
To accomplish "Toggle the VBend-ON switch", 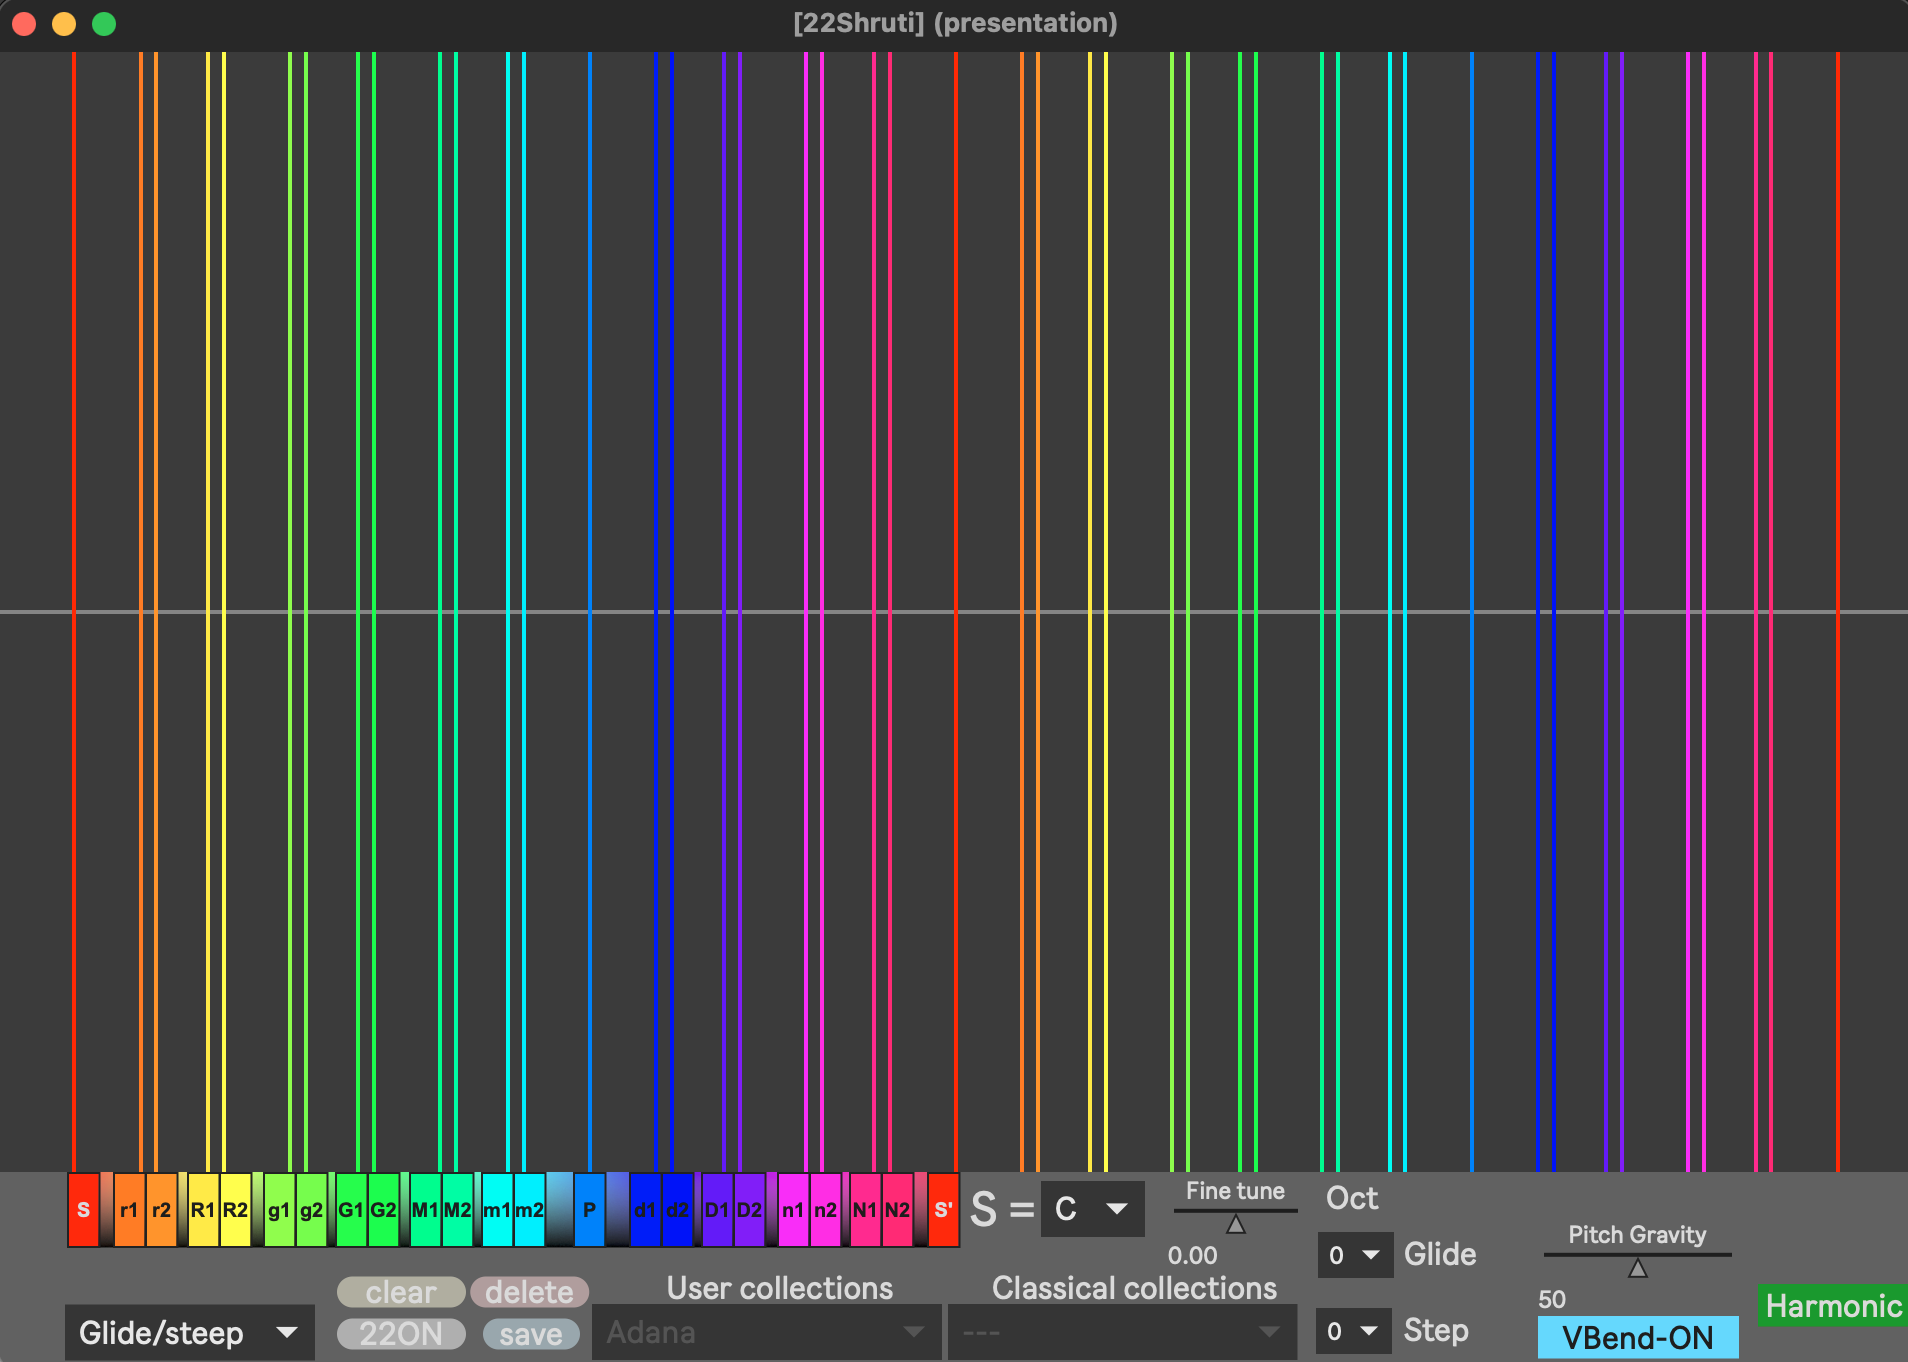I will [1637, 1337].
